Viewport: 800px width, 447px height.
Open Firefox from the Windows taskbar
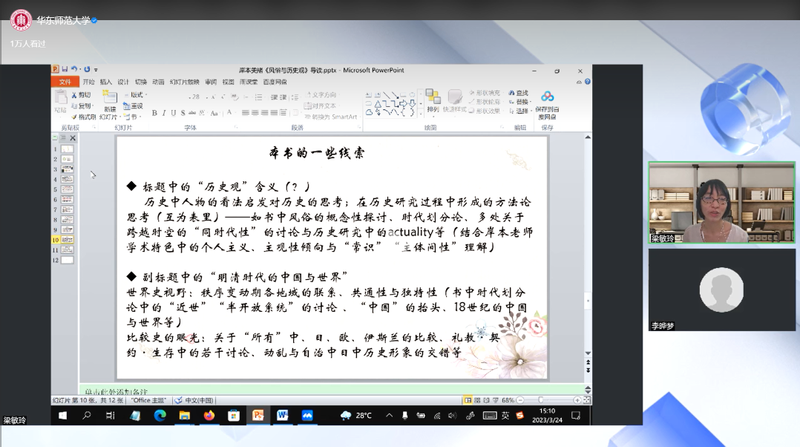click(x=209, y=414)
